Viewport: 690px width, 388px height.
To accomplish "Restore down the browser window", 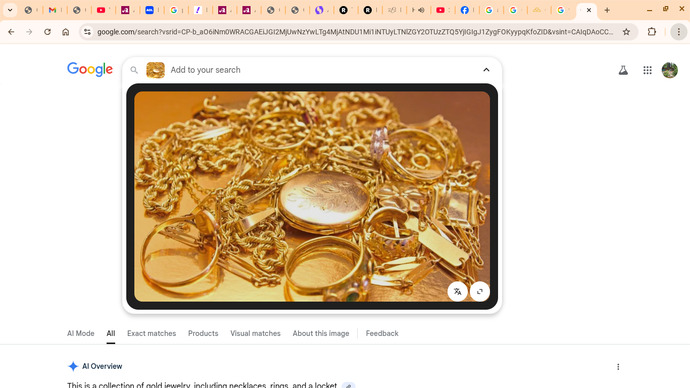I will tap(665, 9).
